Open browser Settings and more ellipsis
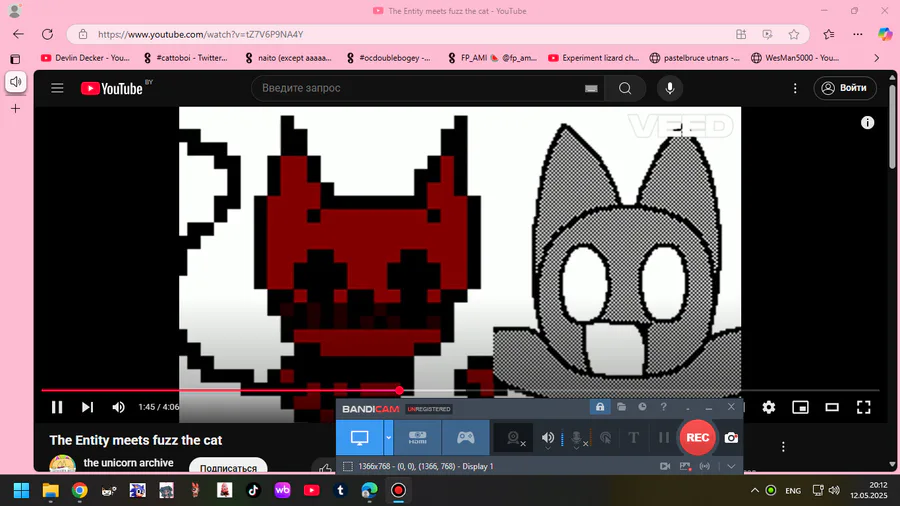 (858, 34)
